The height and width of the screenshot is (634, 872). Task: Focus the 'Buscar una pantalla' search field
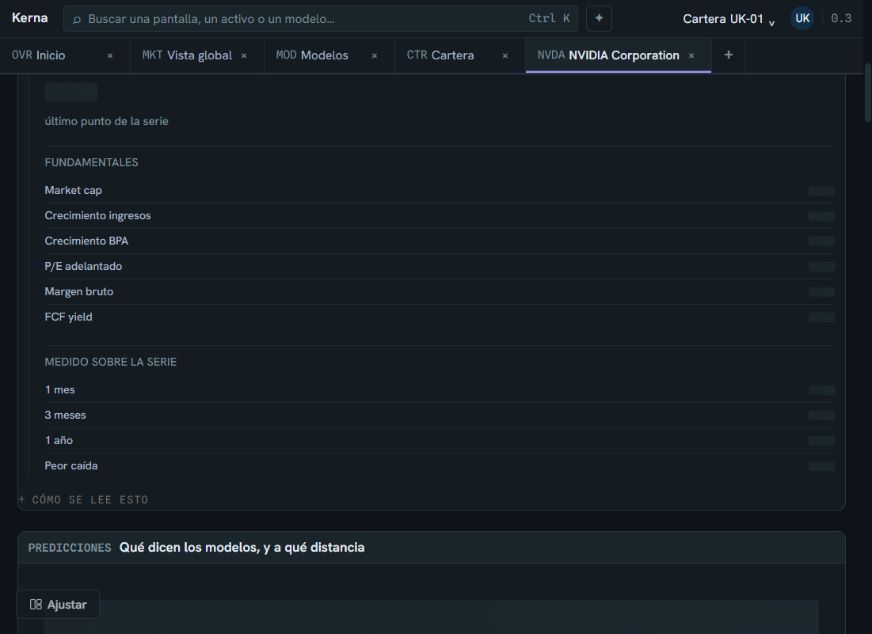click(320, 18)
